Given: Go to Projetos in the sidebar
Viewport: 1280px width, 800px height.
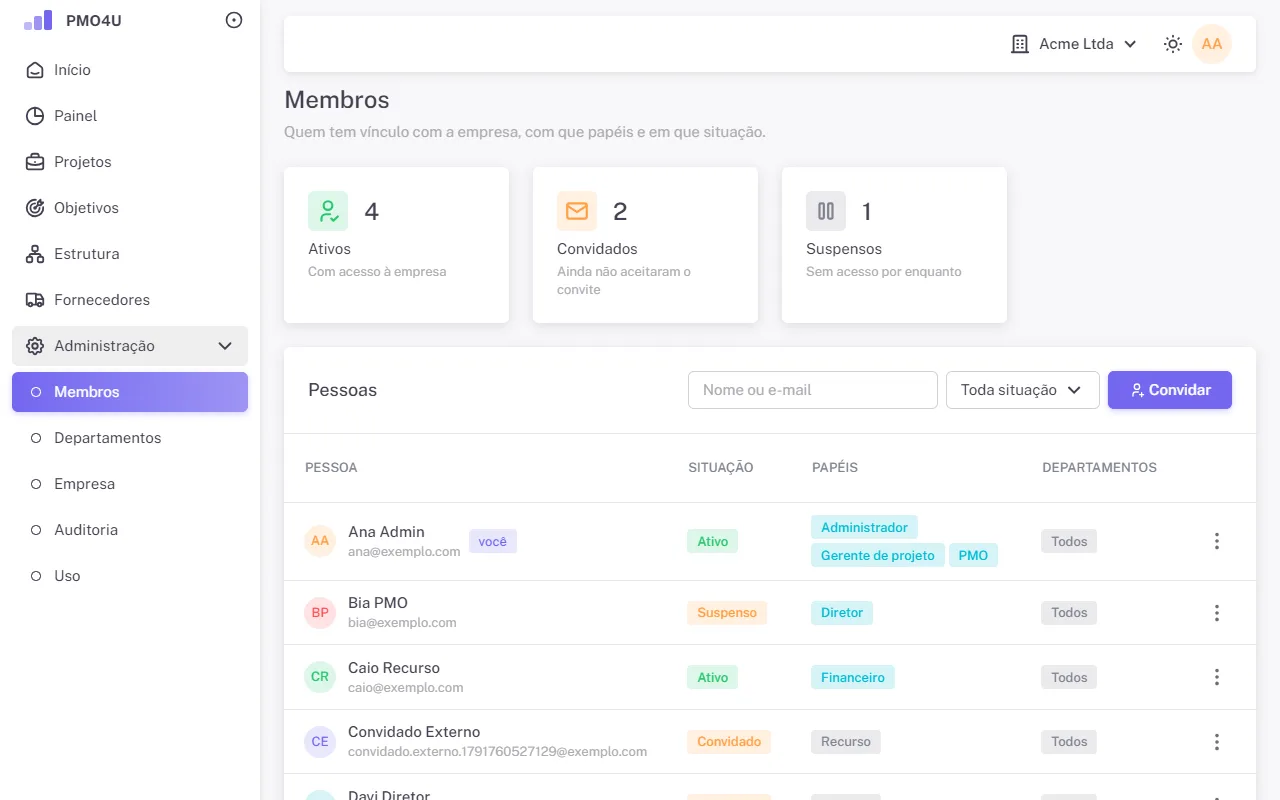Looking at the screenshot, I should (130, 162).
